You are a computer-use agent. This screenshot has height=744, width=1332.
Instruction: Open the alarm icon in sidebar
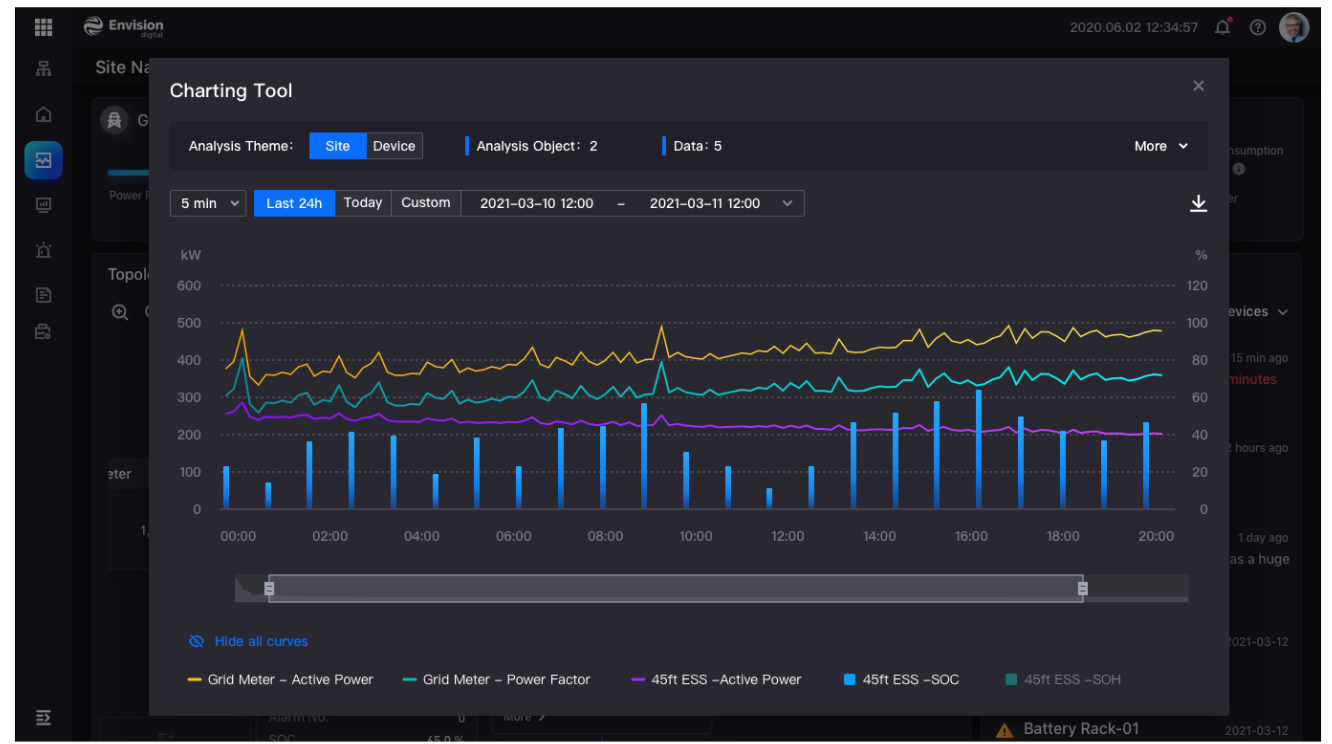click(43, 250)
